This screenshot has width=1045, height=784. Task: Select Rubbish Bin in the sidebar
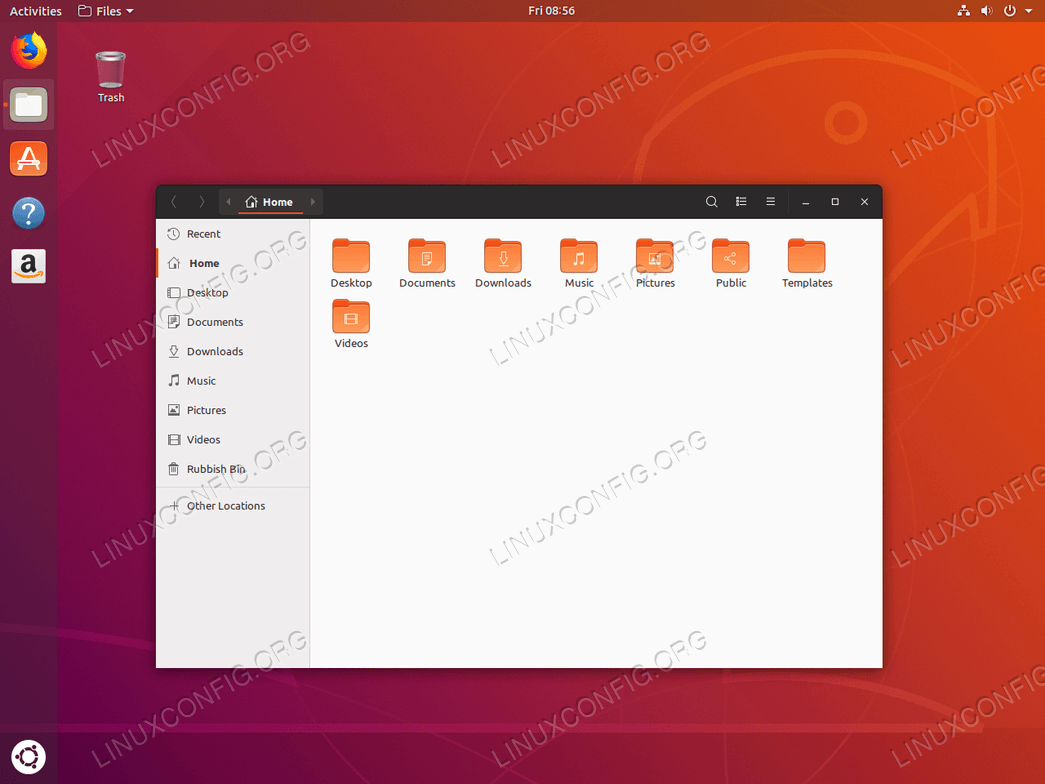pyautogui.click(x=216, y=468)
